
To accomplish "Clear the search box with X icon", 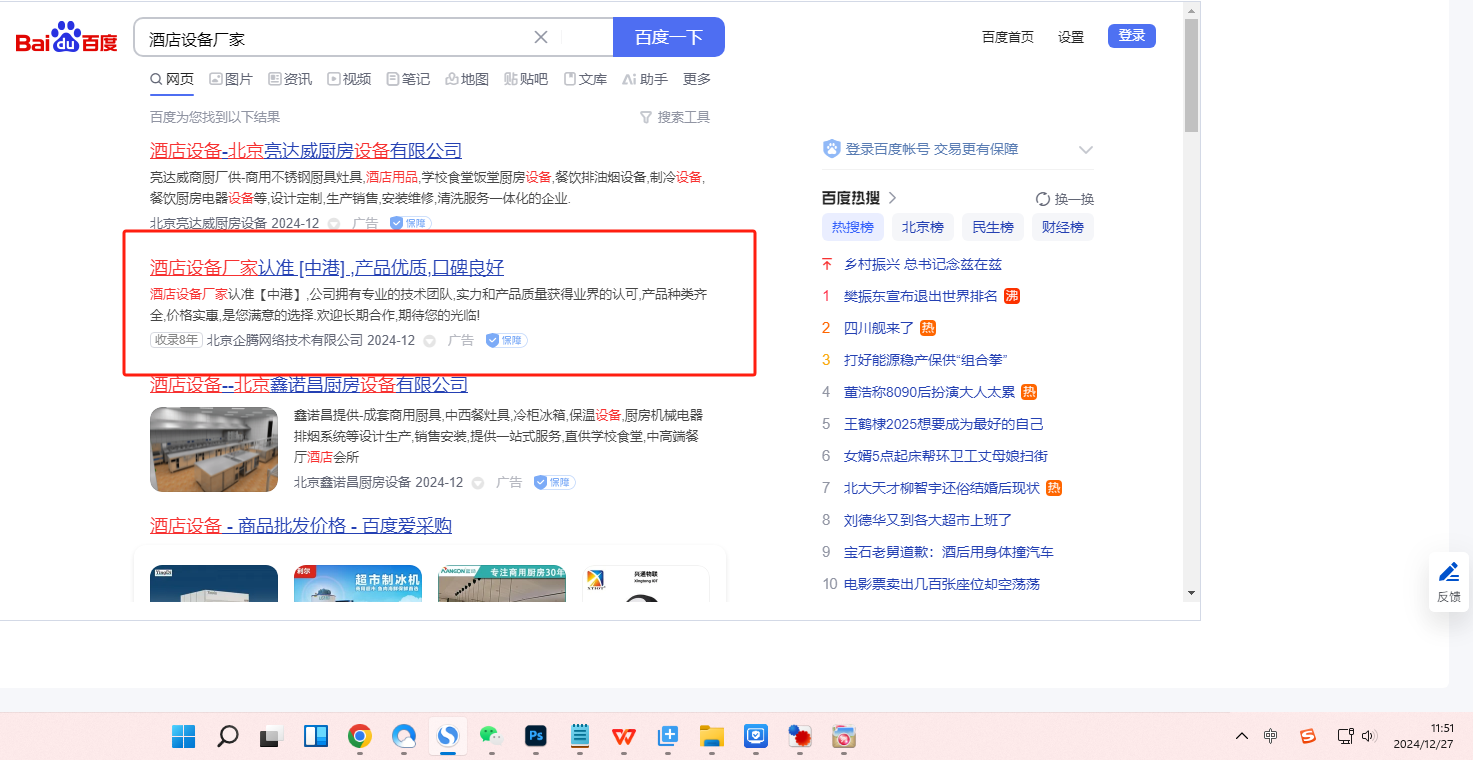I will click(541, 37).
